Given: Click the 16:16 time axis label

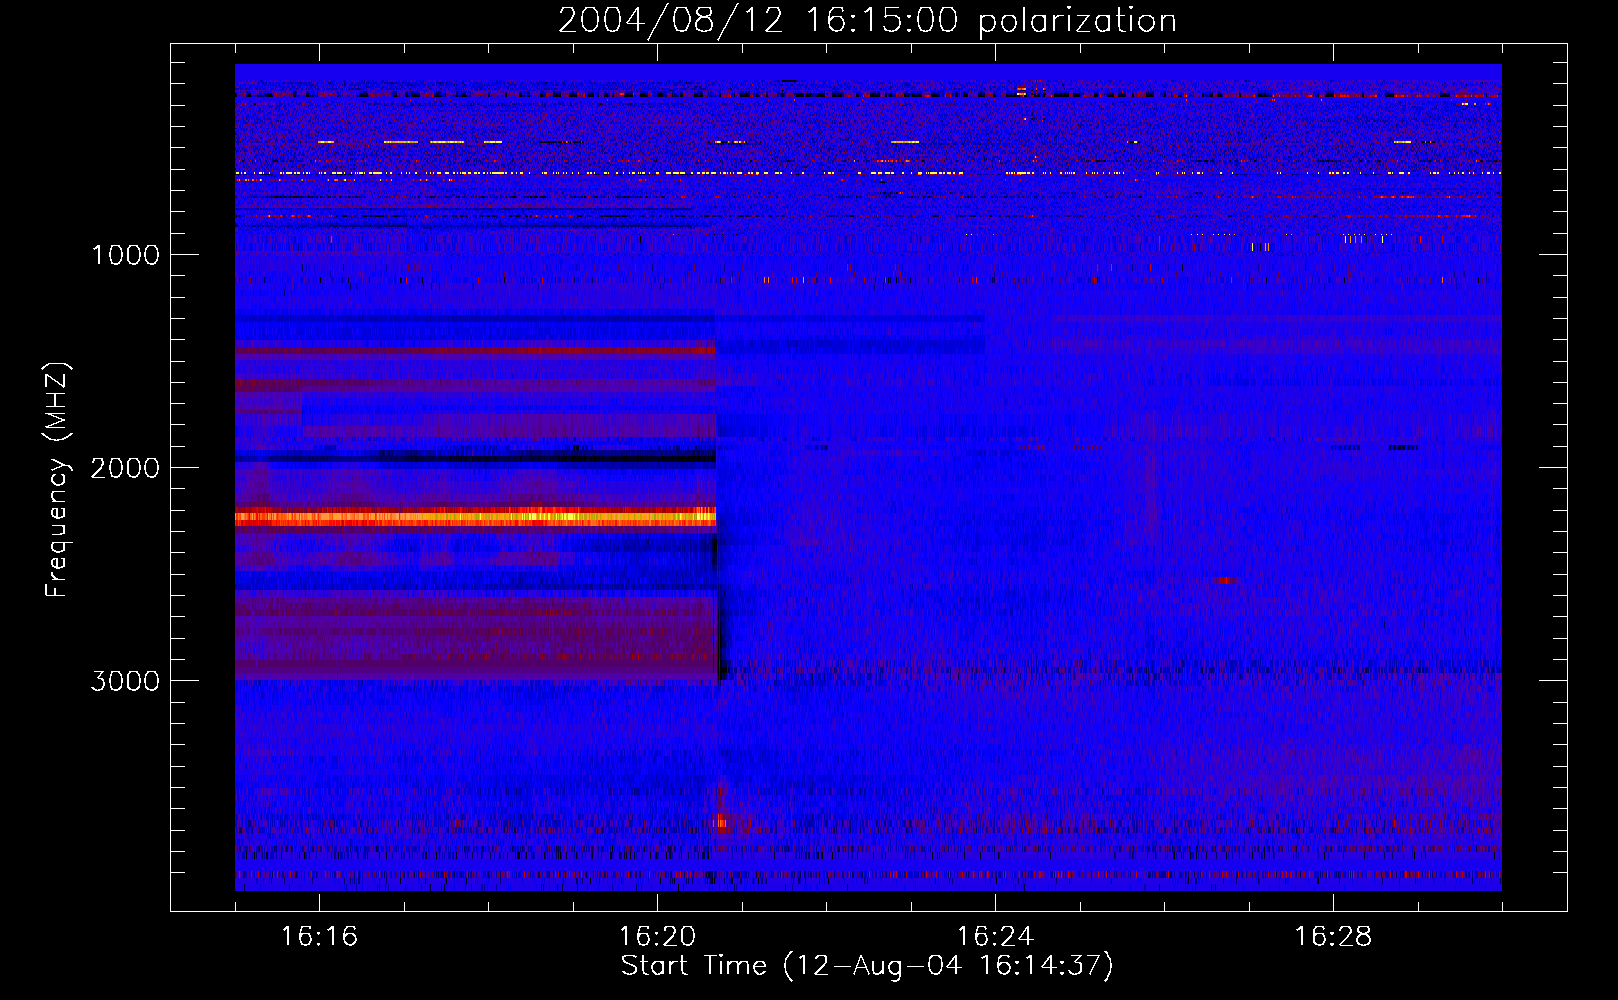Looking at the screenshot, I should click(x=319, y=937).
